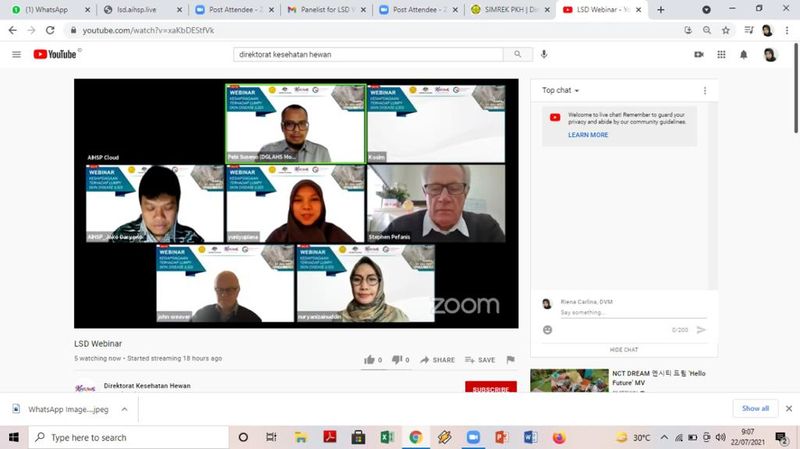The height and width of the screenshot is (449, 800).
Task: Open the YouTube apps grid icon
Action: (x=721, y=54)
